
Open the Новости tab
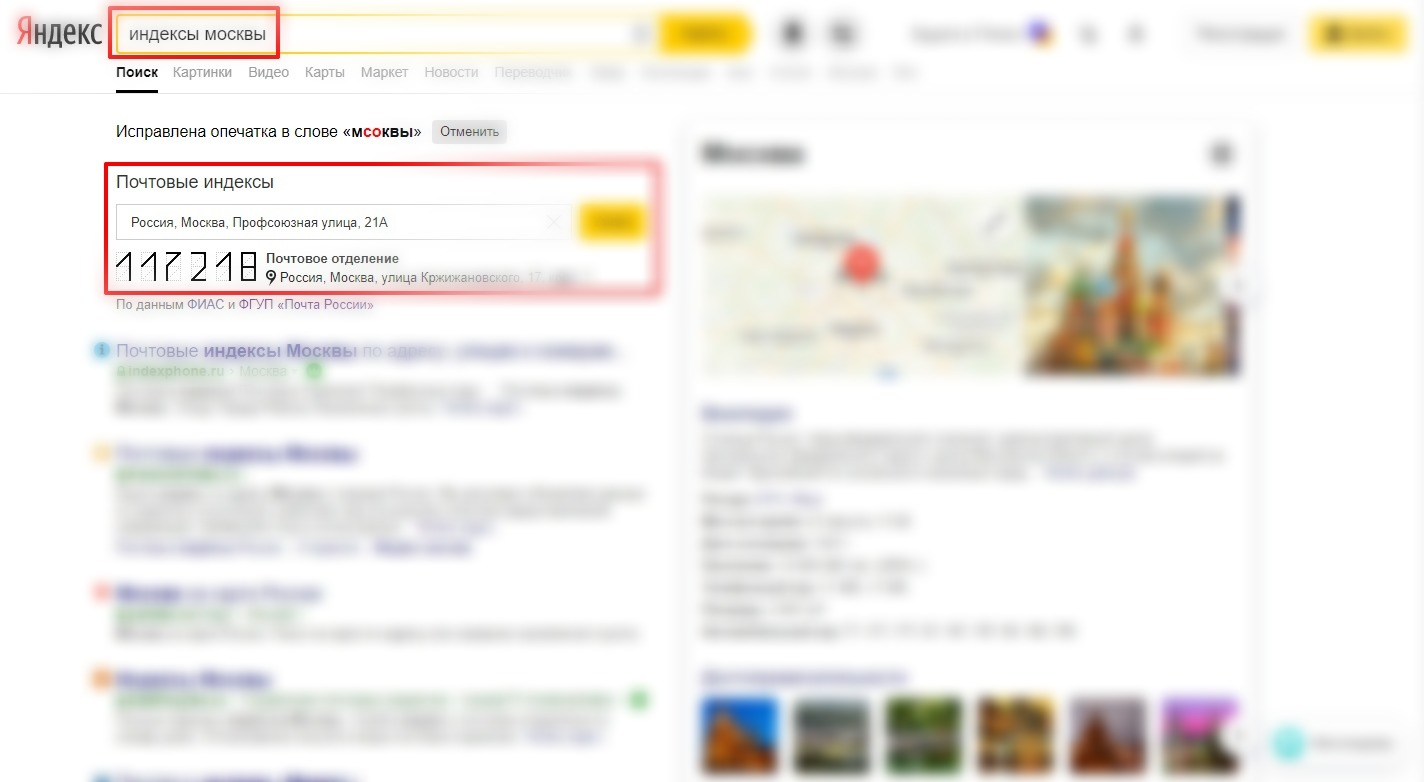click(x=451, y=72)
